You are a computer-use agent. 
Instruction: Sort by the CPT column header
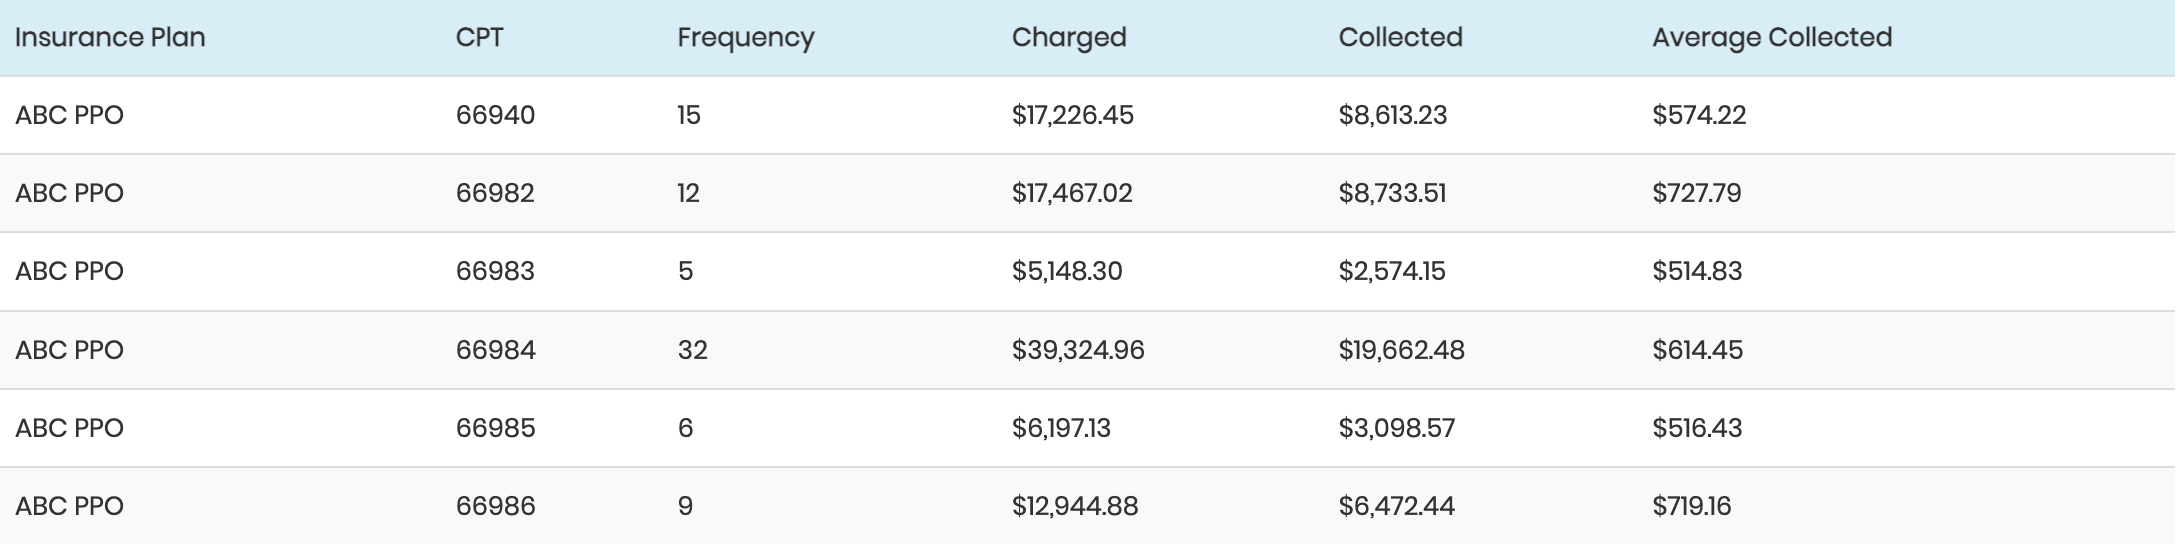pos(479,38)
